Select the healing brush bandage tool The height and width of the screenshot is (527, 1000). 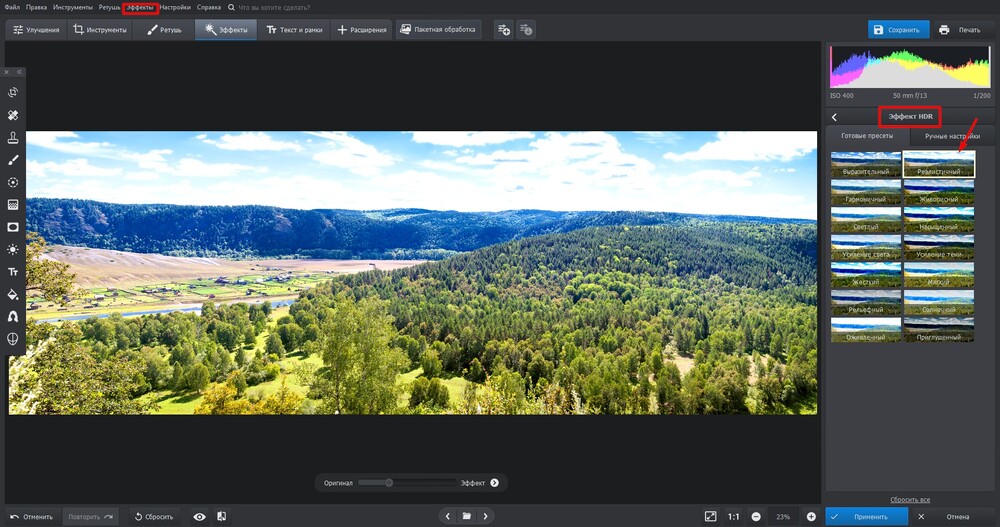13,115
